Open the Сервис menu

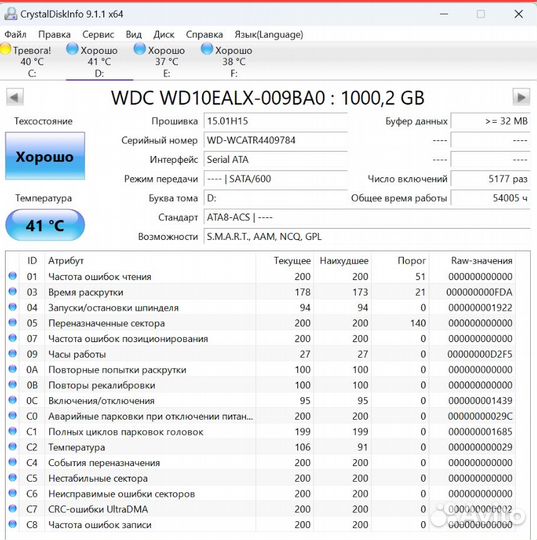(98, 34)
